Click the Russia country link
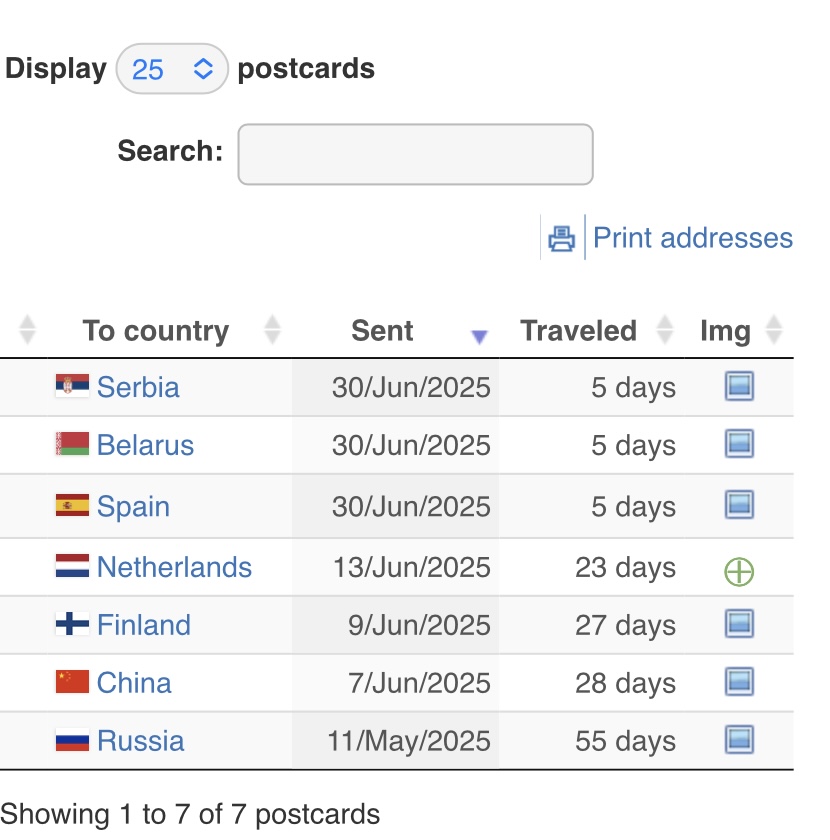 (140, 740)
